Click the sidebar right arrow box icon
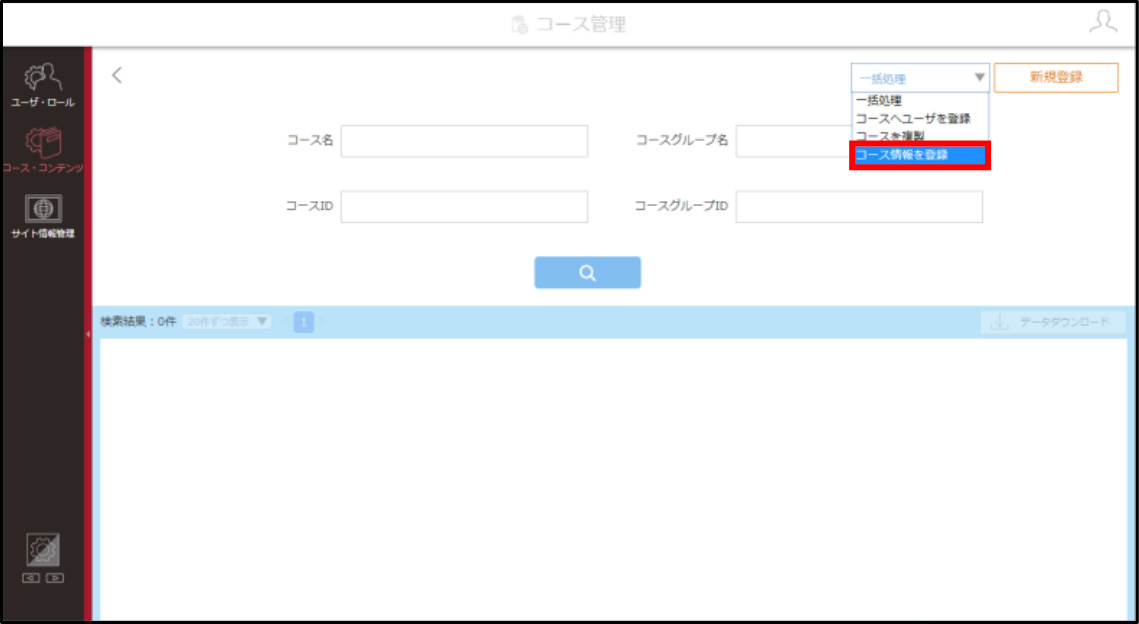The image size is (1139, 624). coord(55,578)
